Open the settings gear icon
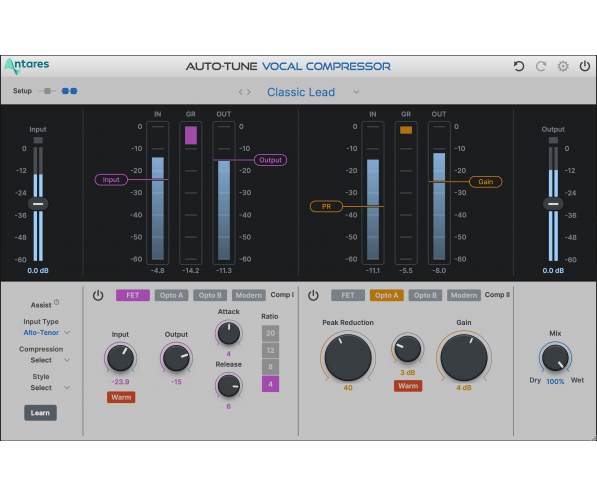Viewport: 597px width, 497px height. point(563,66)
